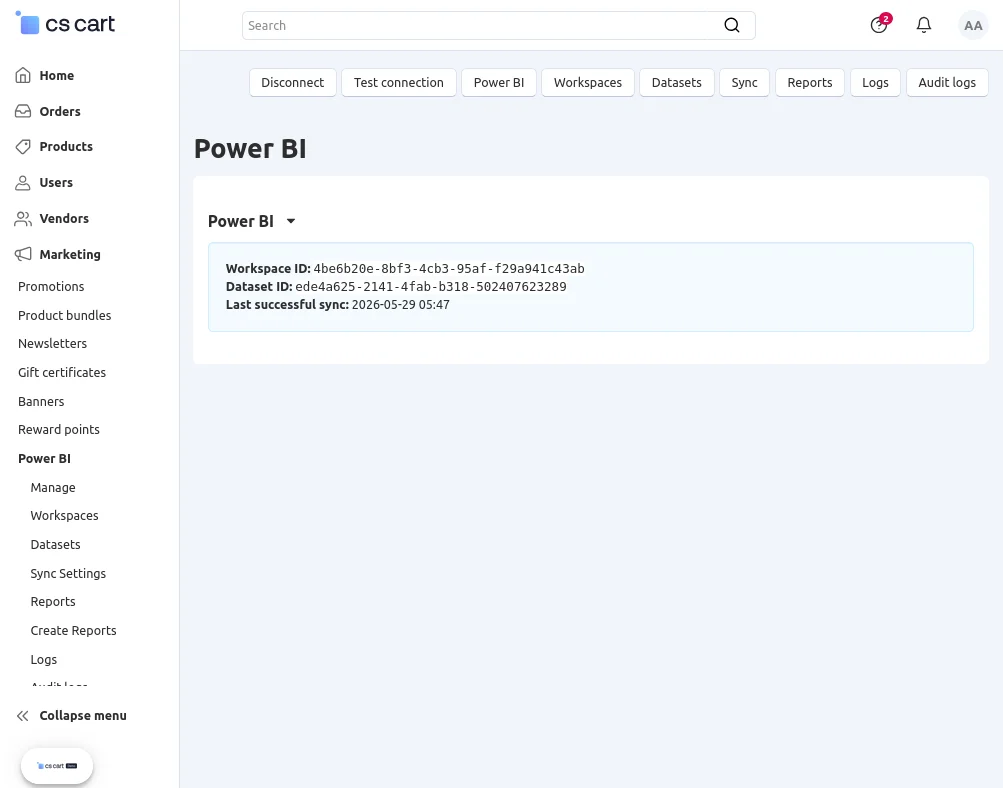
Task: Click the Orders inbox icon
Action: [x=23, y=111]
